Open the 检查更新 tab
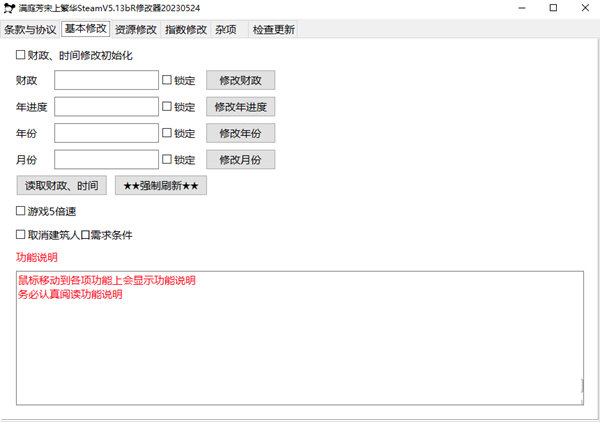600x422 pixels. (273, 29)
